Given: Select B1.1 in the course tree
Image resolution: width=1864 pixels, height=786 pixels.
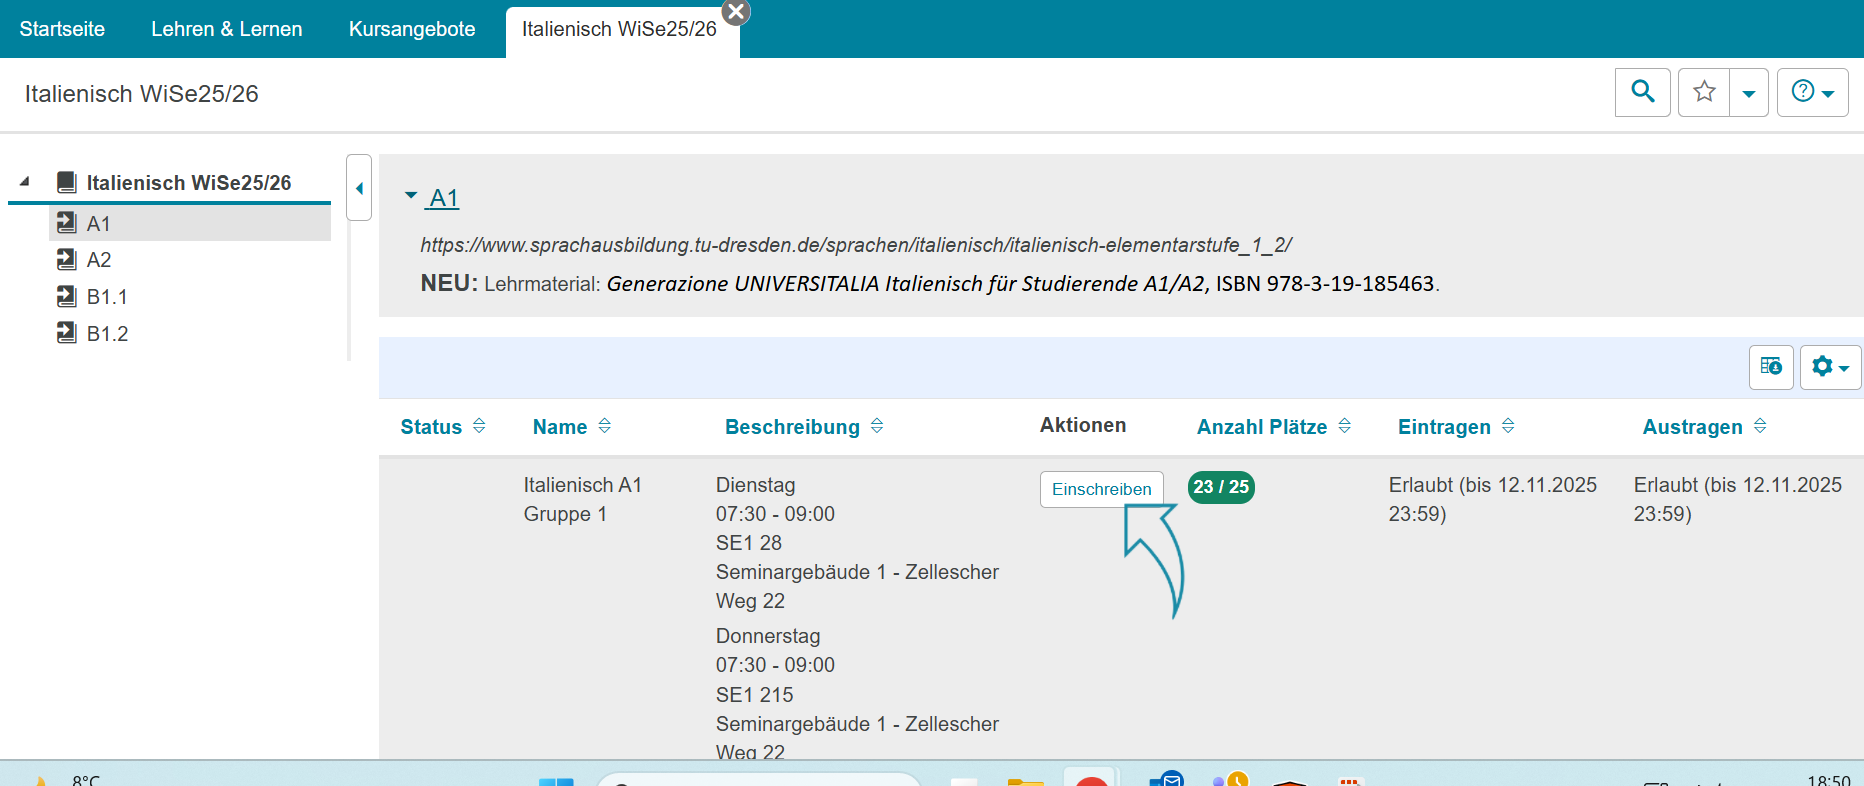Looking at the screenshot, I should (x=107, y=297).
